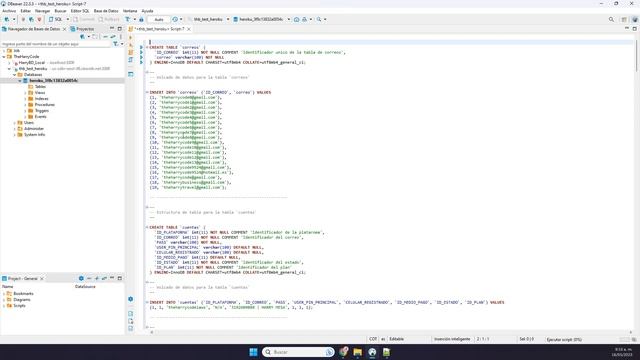Click the object name filter input field

coord(56,44)
